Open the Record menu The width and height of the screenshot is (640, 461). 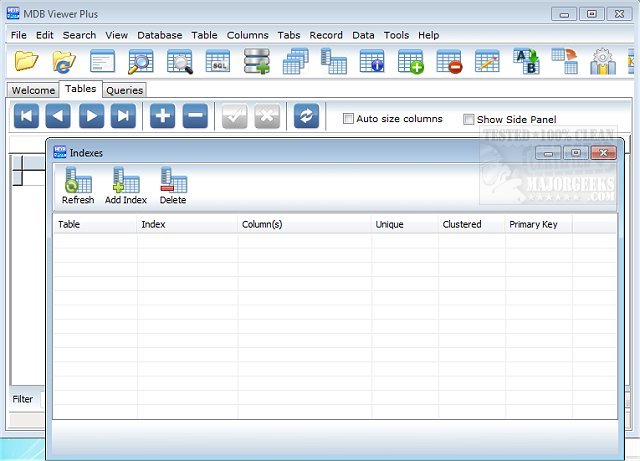click(x=326, y=35)
